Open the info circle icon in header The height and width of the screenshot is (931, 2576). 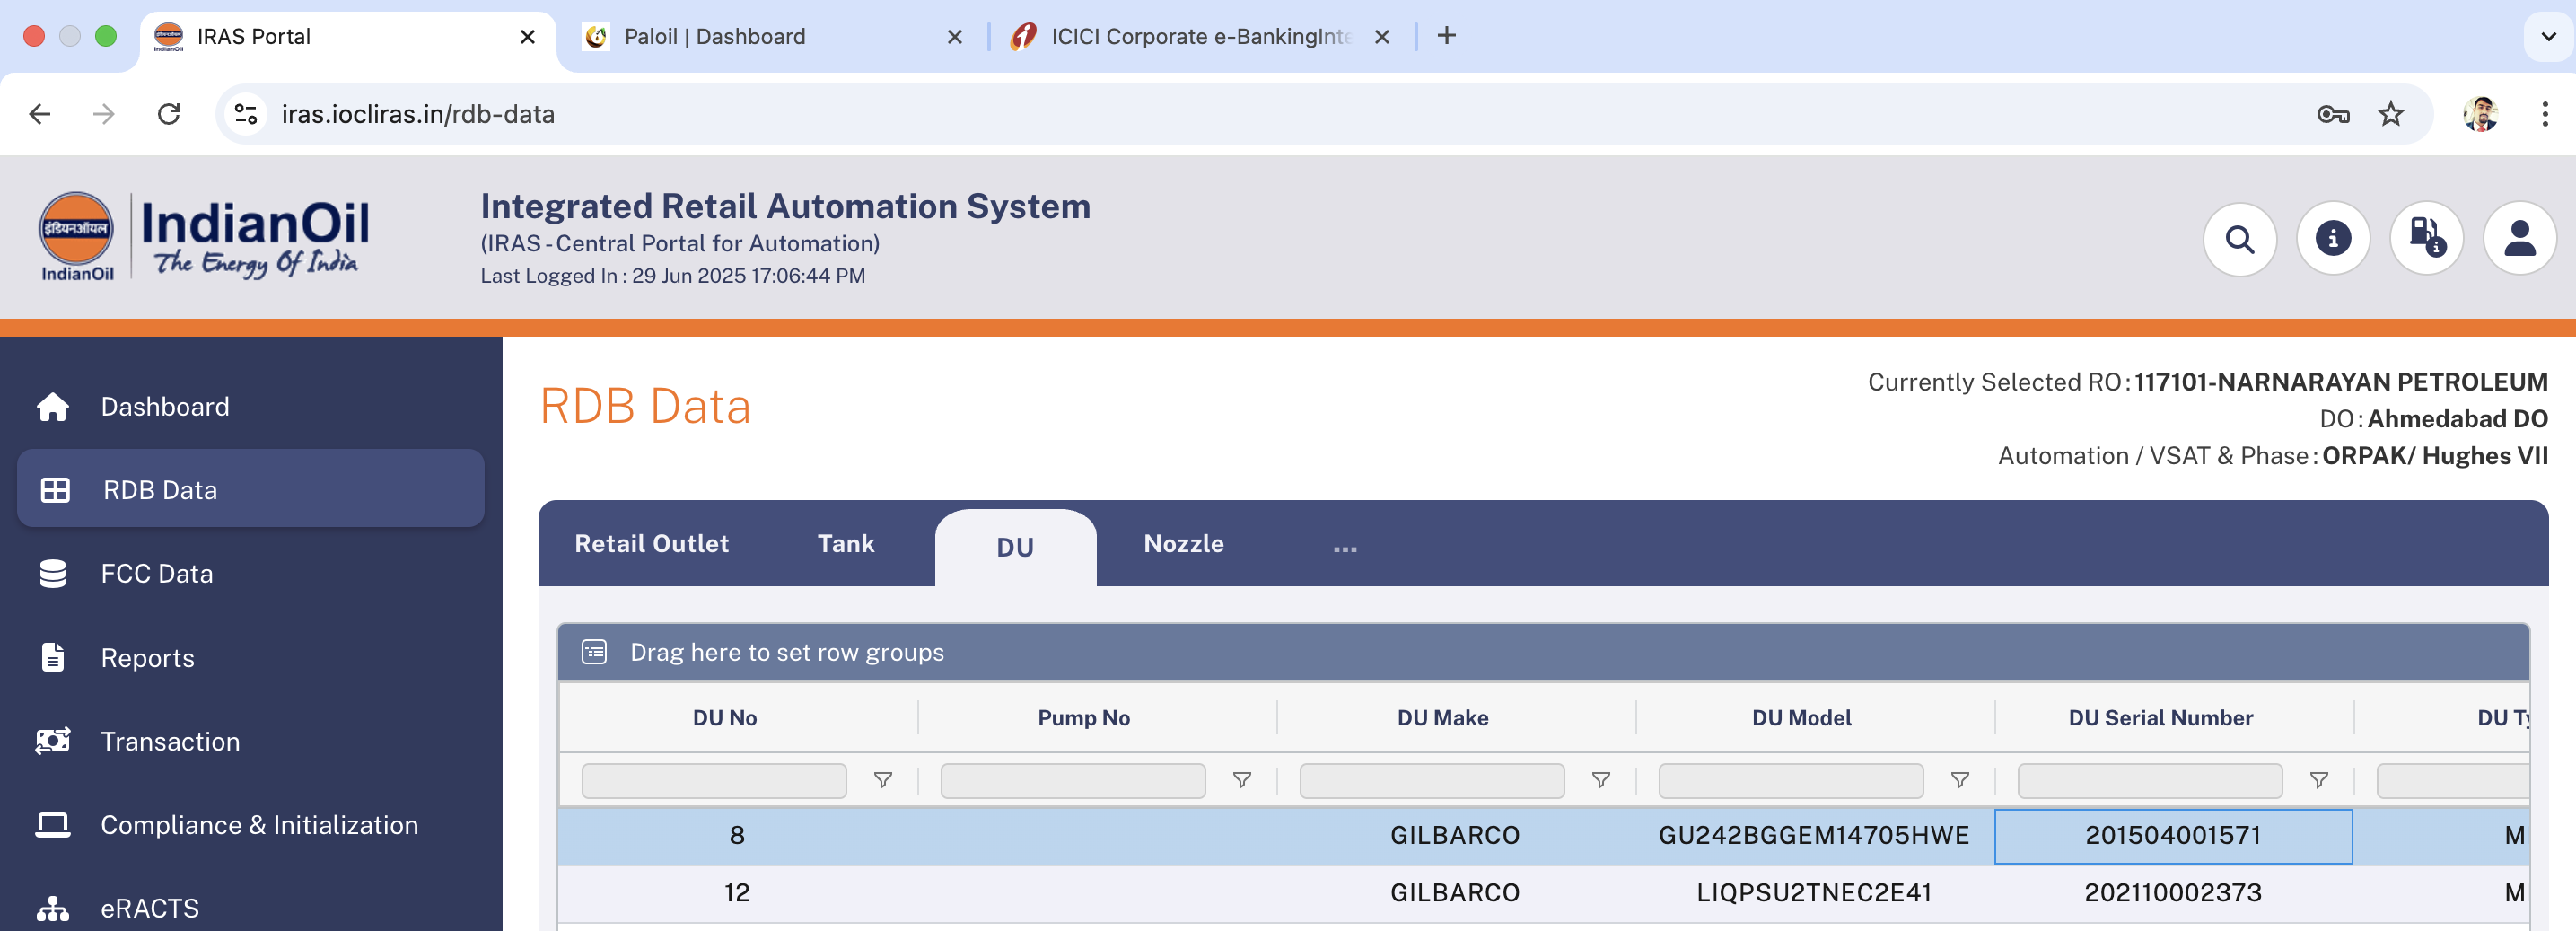pyautogui.click(x=2332, y=239)
